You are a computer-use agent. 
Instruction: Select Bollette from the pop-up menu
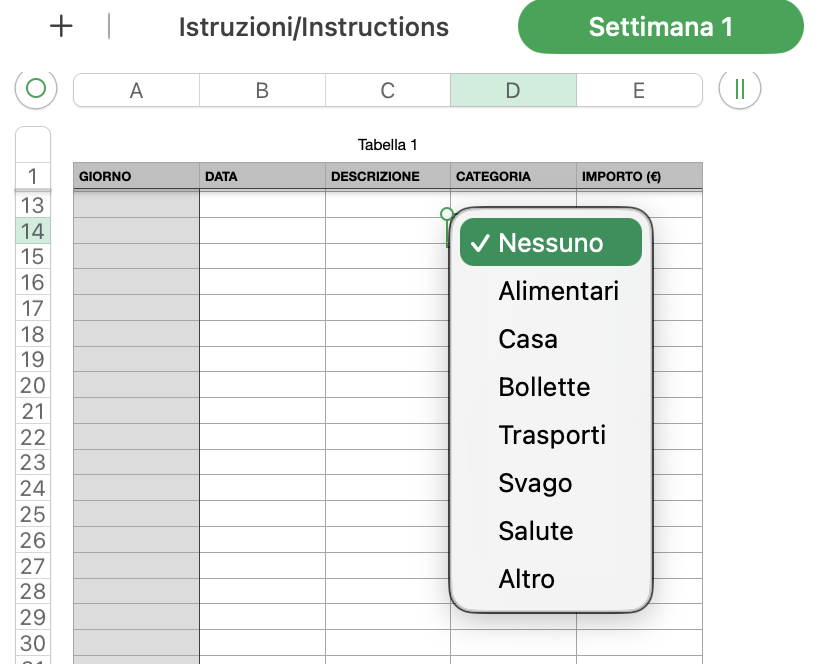(544, 387)
